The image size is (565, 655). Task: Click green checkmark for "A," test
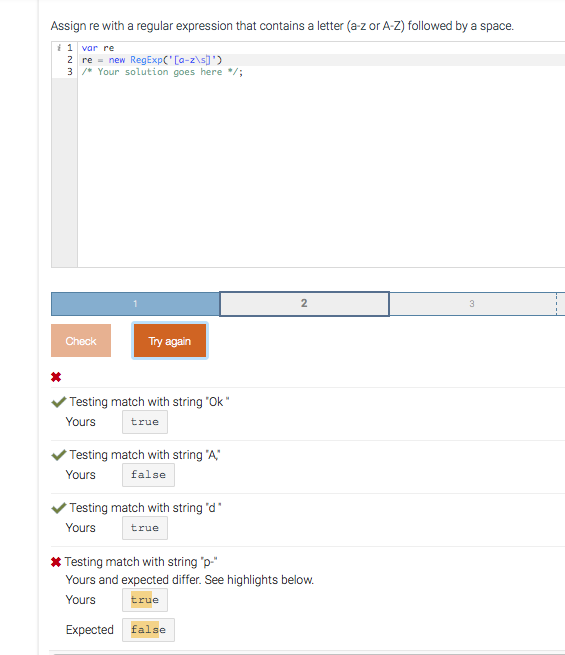58,455
